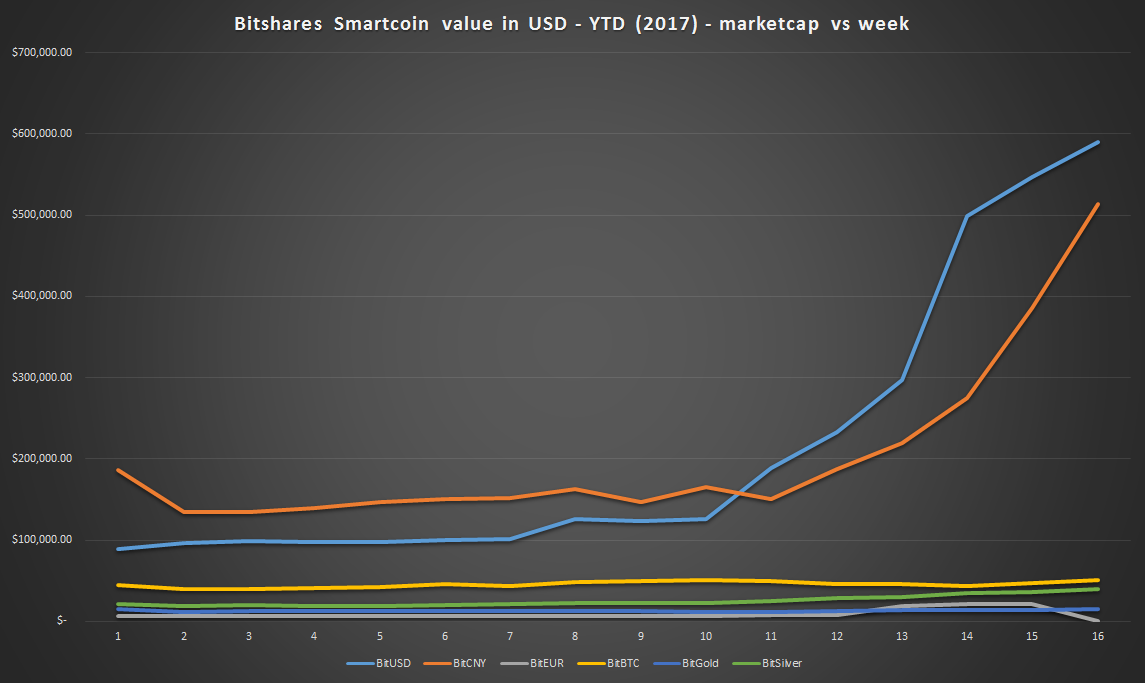Click week 4 on the x-axis
Viewport: 1145px width, 683px height.
point(314,637)
